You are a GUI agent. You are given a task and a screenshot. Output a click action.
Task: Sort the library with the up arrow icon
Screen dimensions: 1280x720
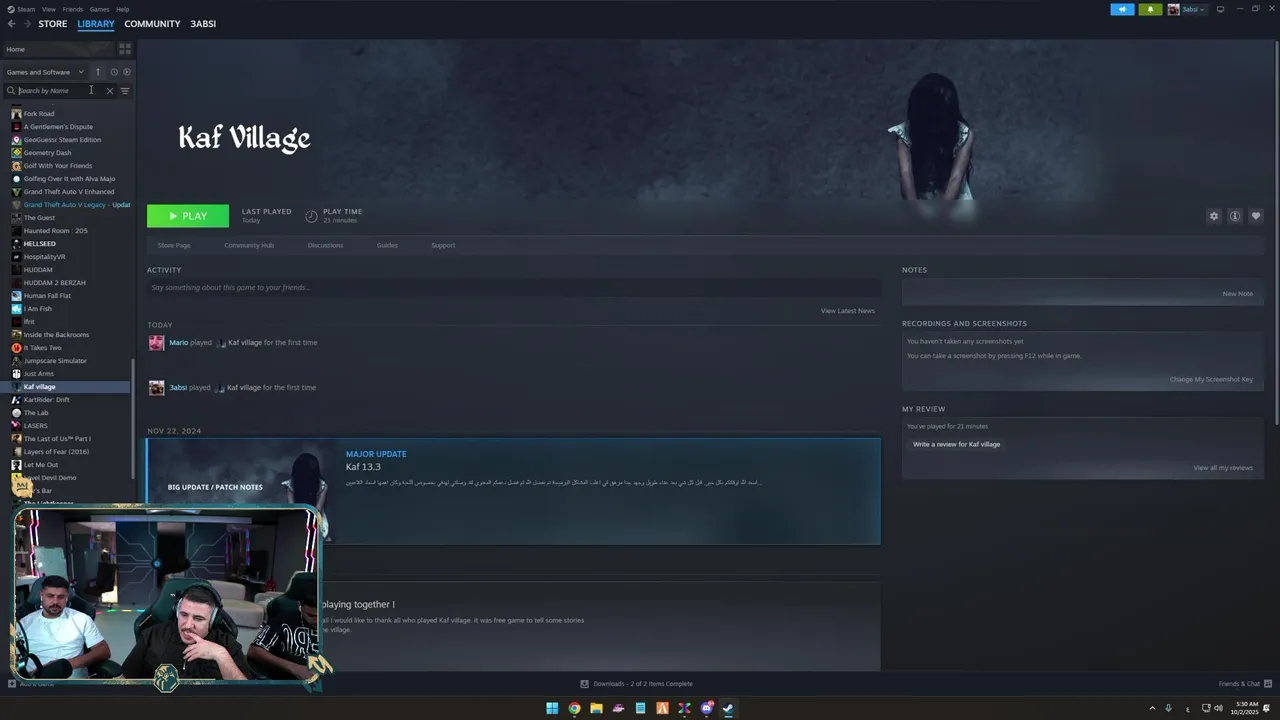98,72
